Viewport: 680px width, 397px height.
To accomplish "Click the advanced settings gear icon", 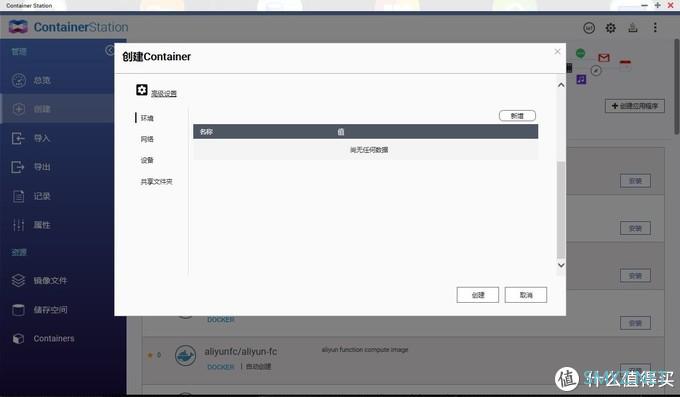I will coord(141,90).
